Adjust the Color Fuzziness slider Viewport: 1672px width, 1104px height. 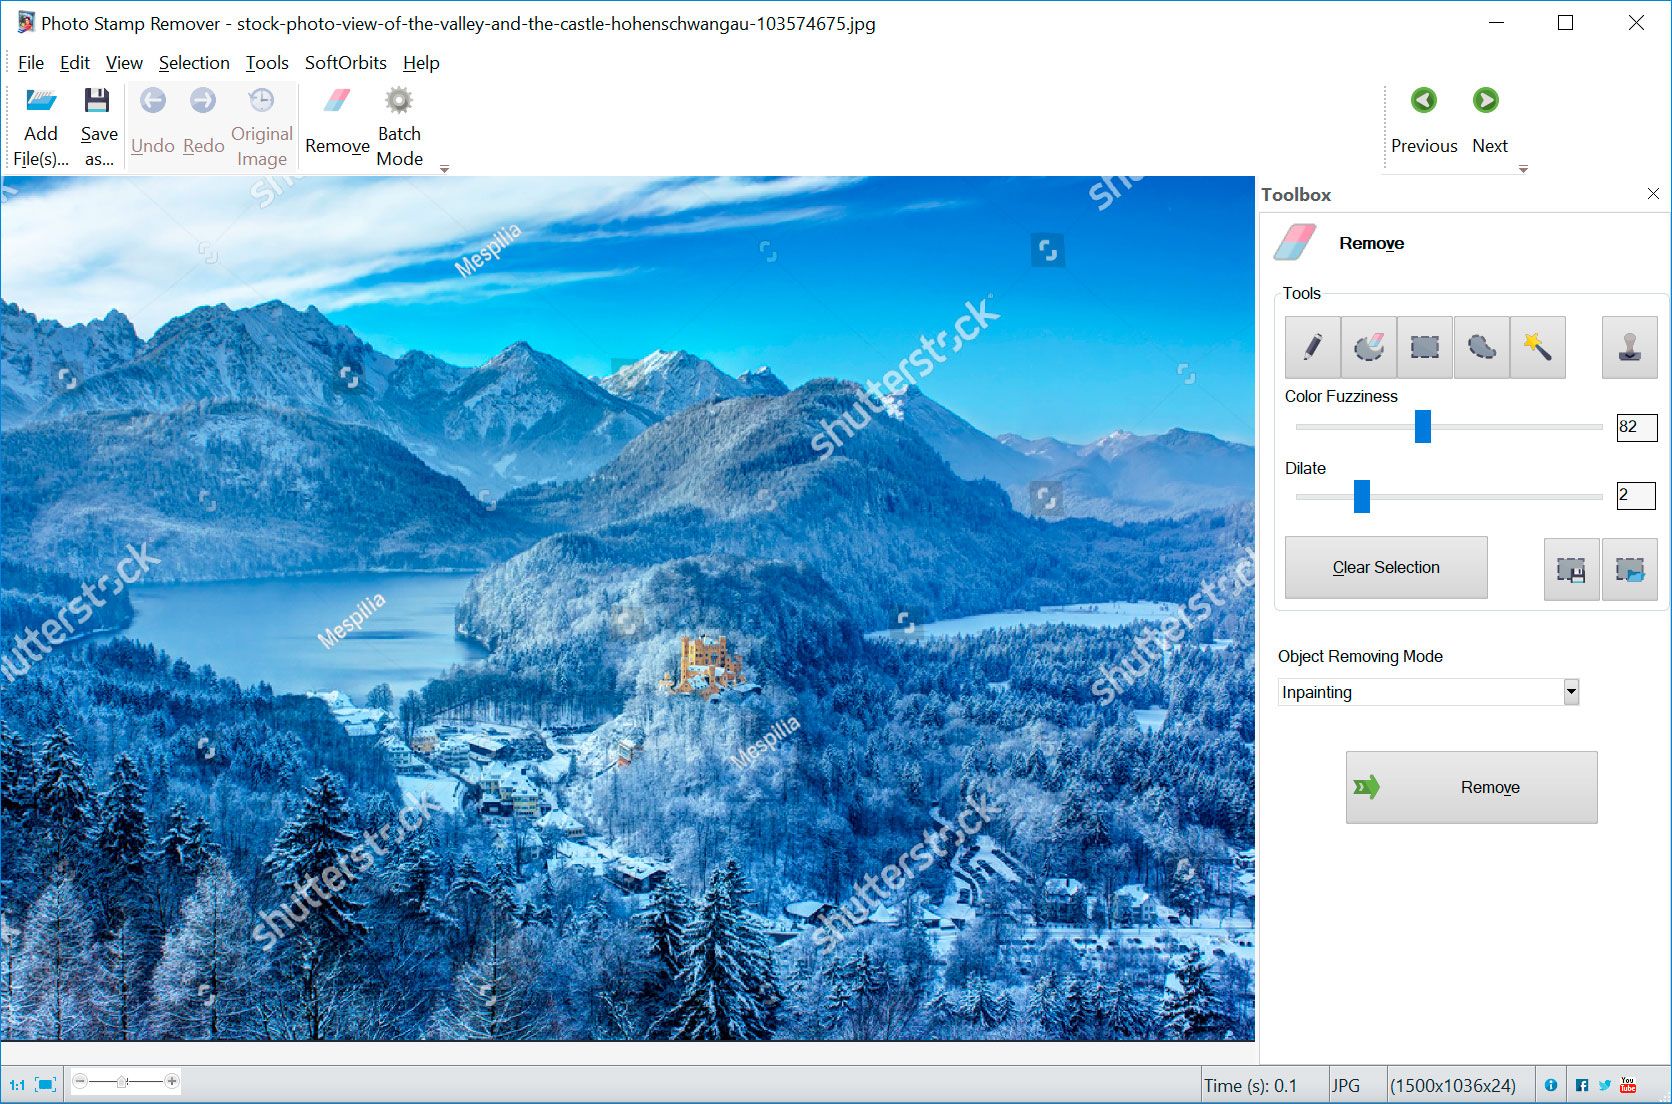(1422, 427)
